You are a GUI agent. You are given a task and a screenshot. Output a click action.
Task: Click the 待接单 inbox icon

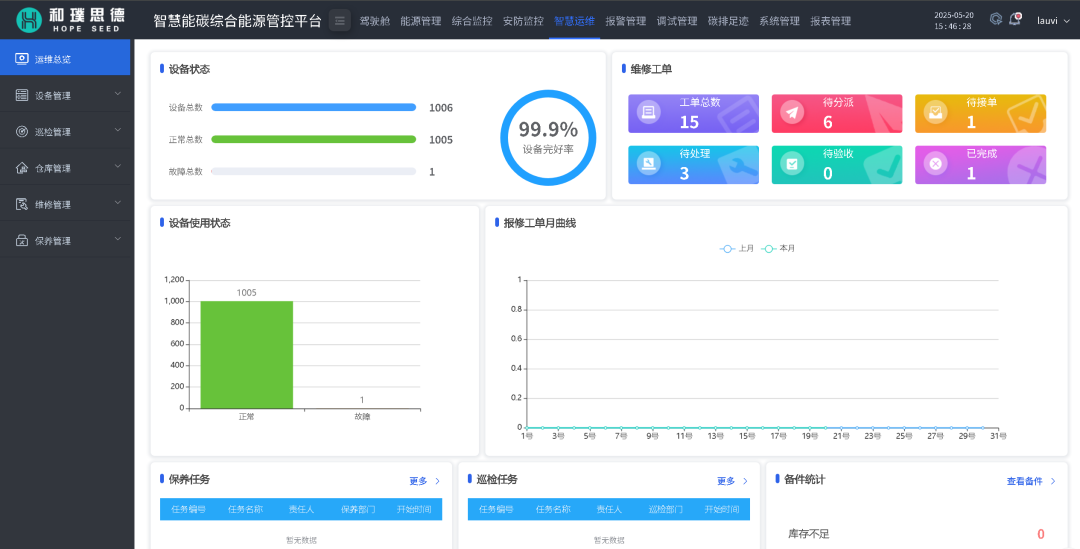[x=935, y=113]
